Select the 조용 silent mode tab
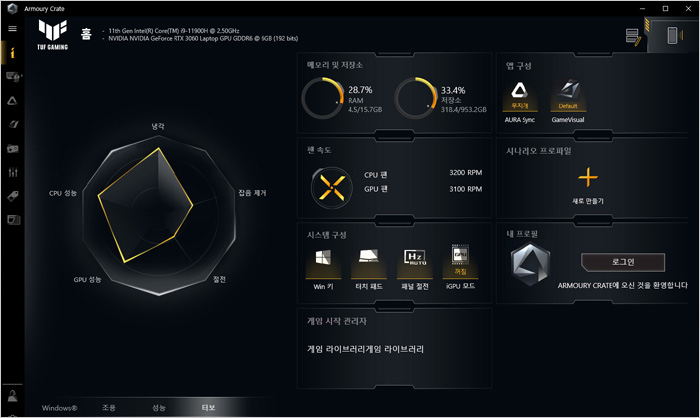The image size is (700, 418). 109,408
